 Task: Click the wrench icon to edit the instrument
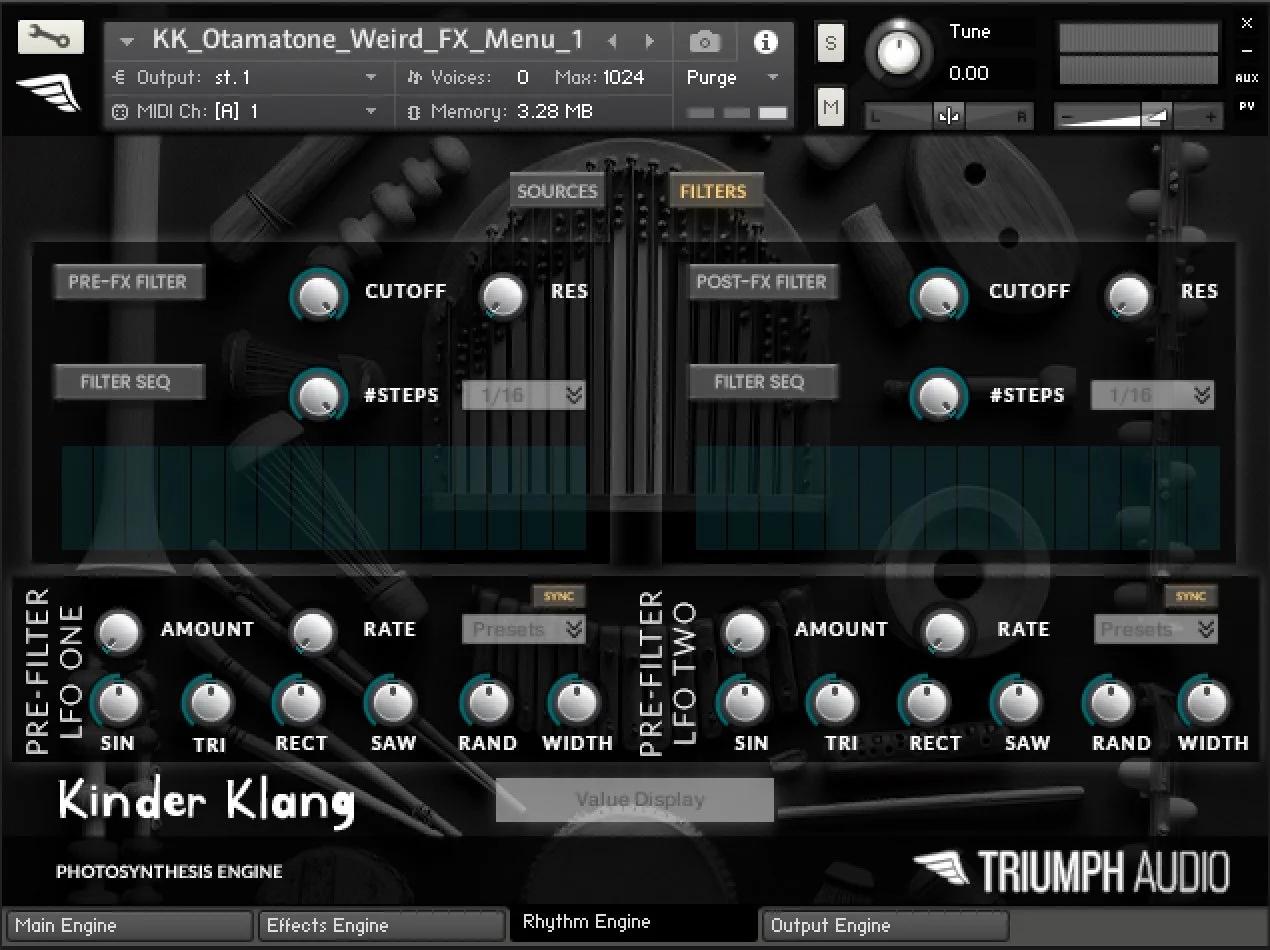tap(52, 36)
